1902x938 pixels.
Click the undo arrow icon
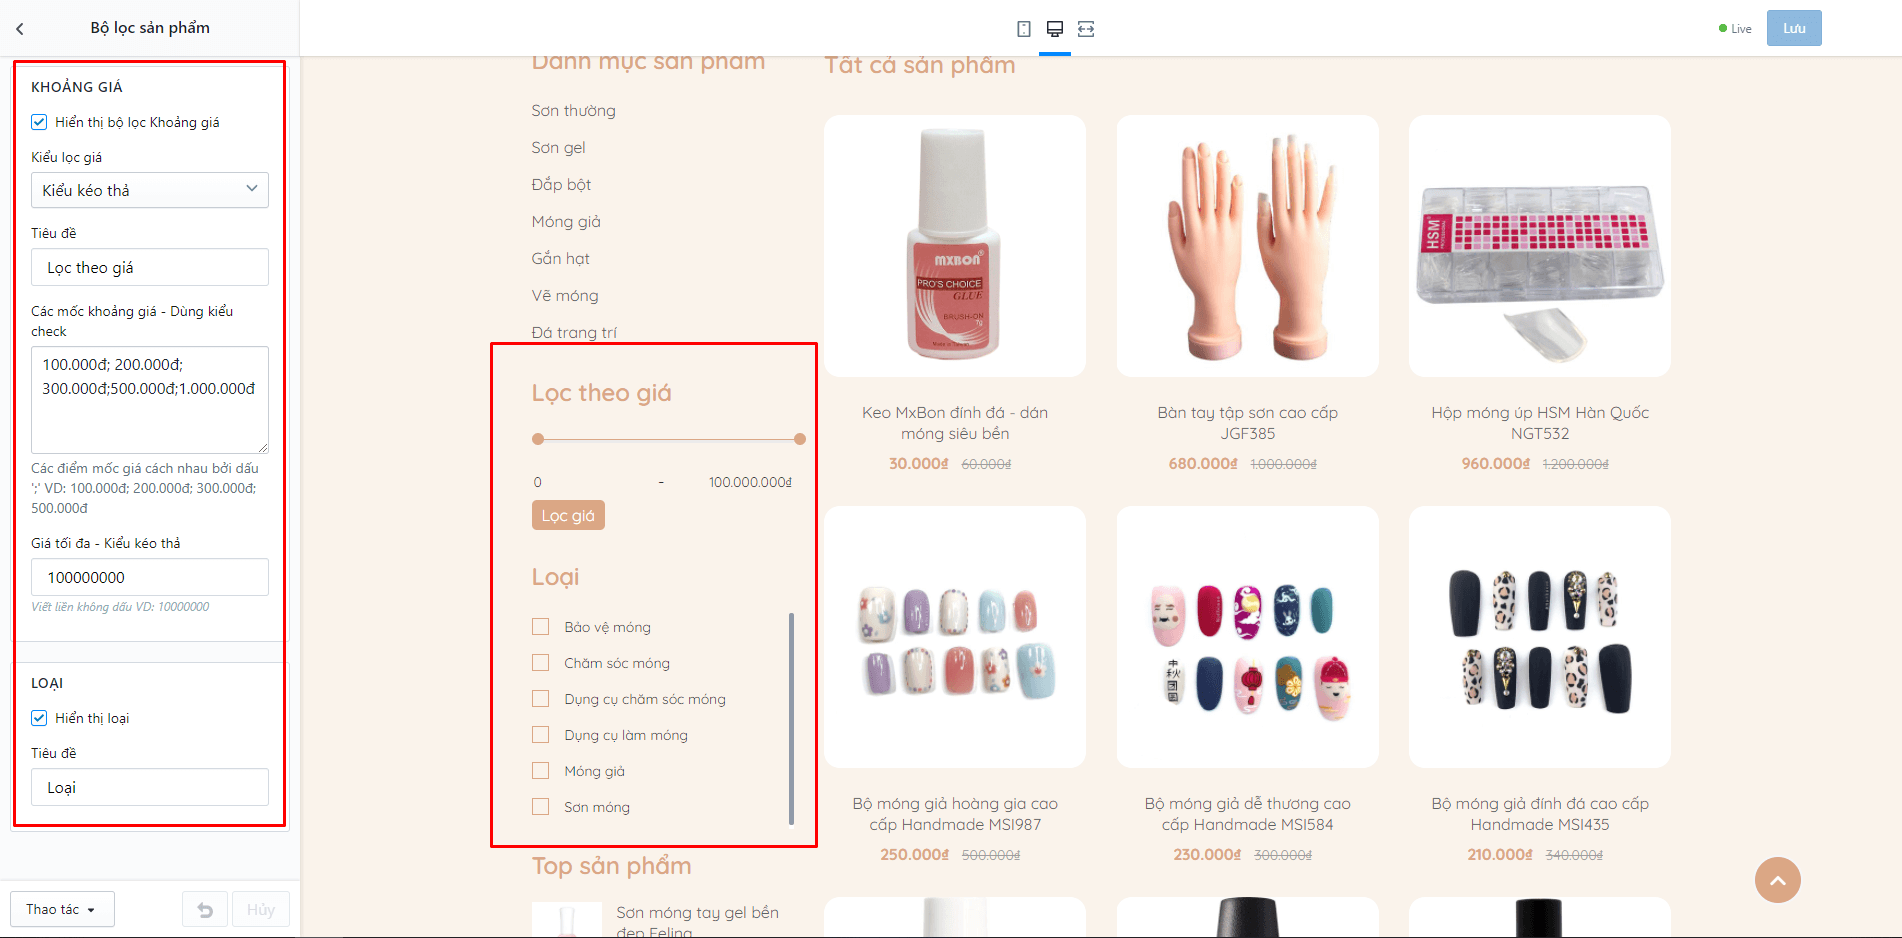[x=205, y=909]
